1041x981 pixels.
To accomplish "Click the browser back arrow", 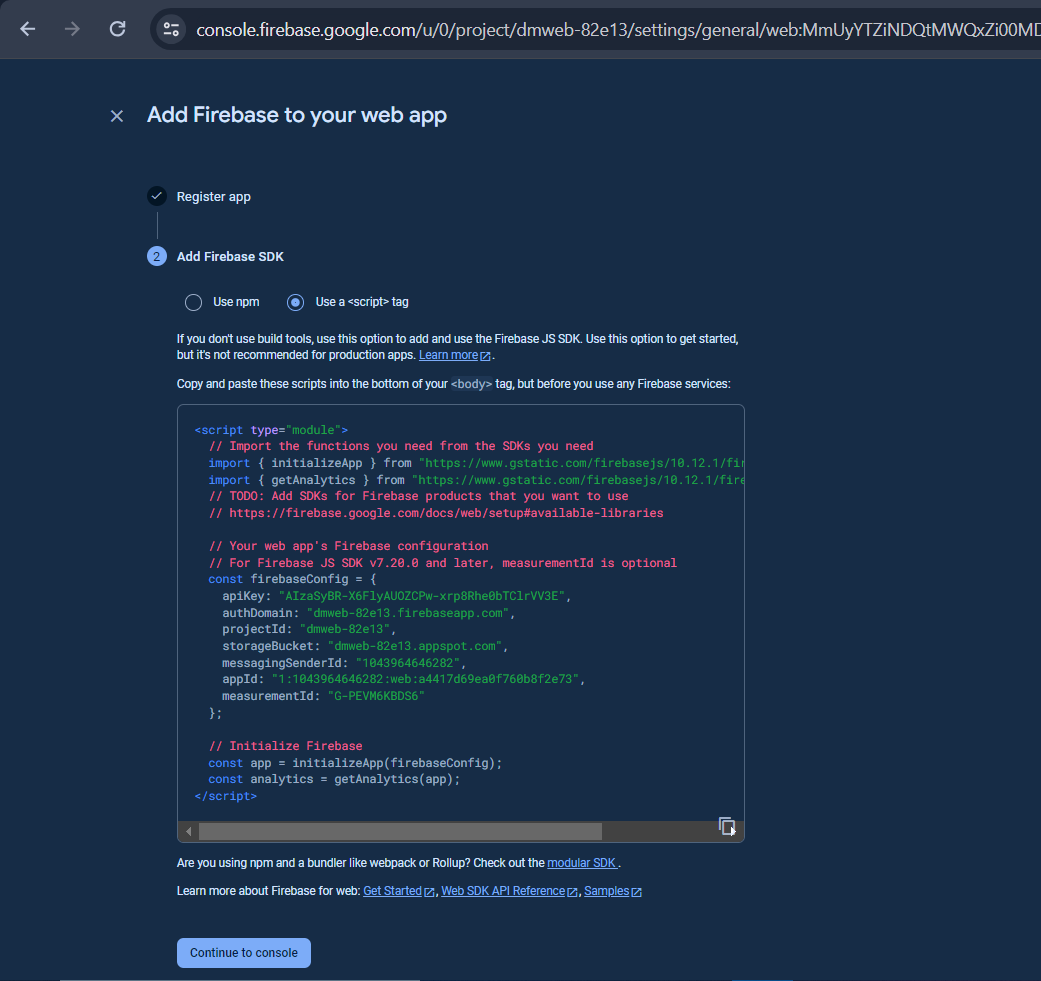I will coord(28,29).
